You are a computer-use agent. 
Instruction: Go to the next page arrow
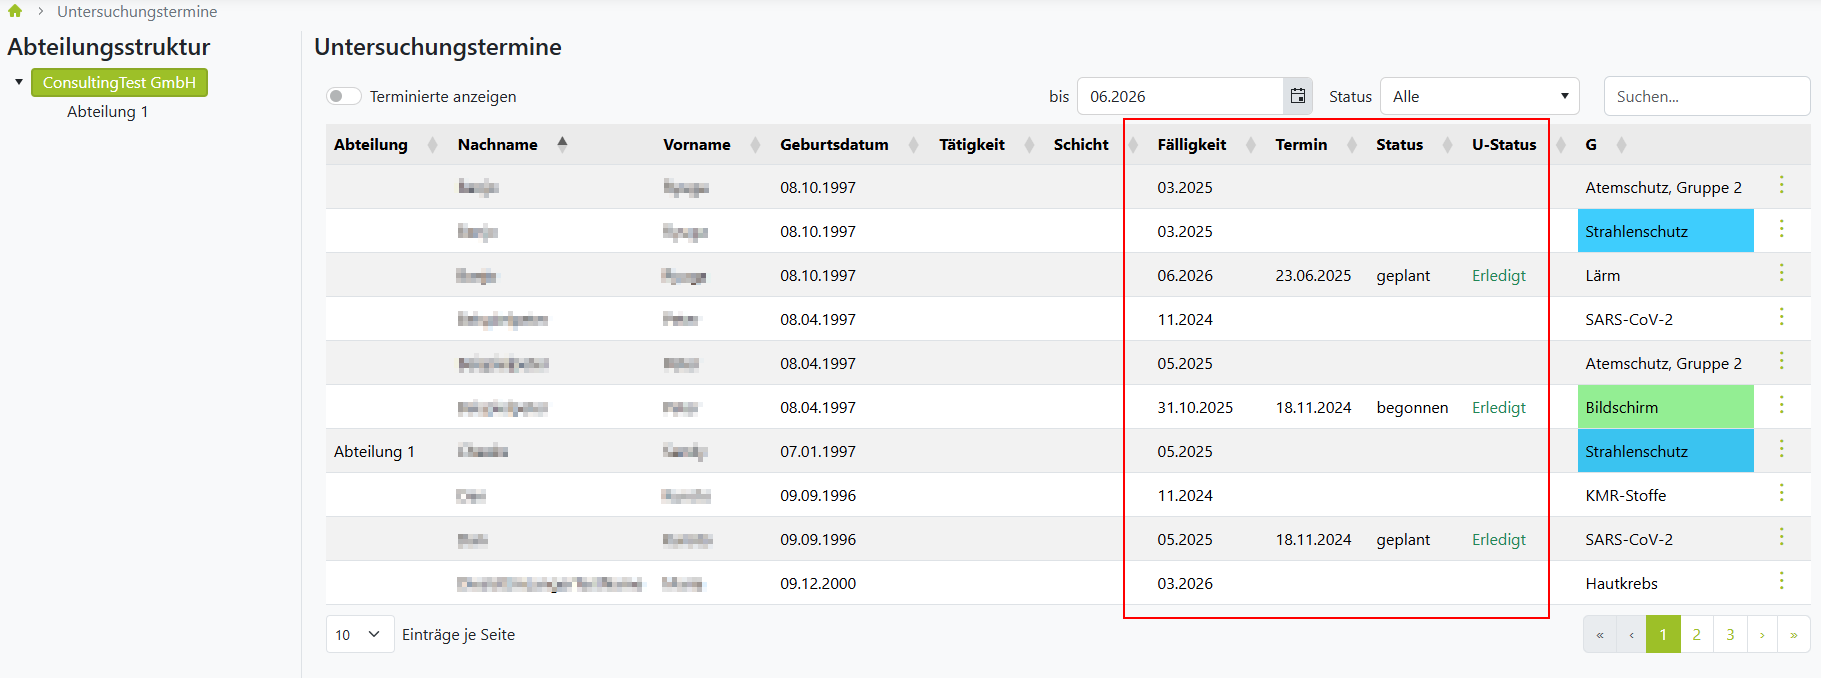1762,634
